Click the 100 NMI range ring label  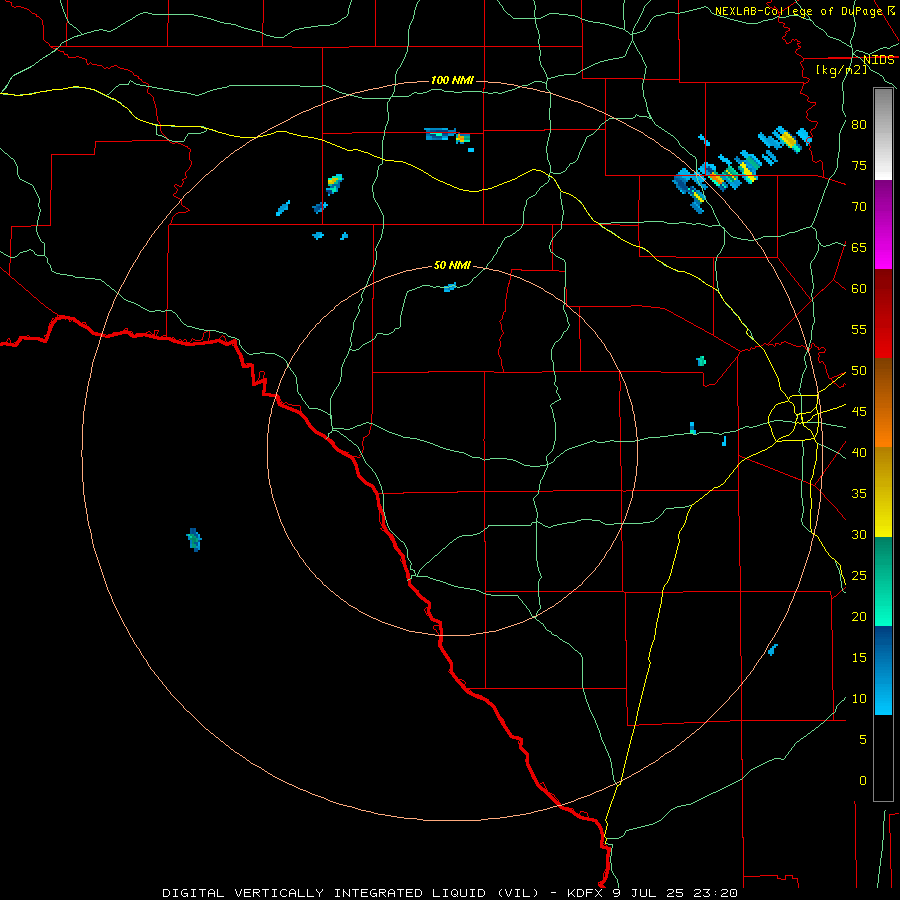[x=452, y=80]
